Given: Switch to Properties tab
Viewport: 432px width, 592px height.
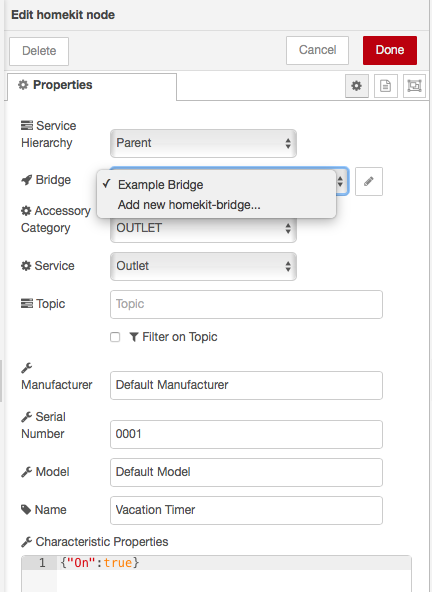Looking at the screenshot, I should (x=92, y=86).
